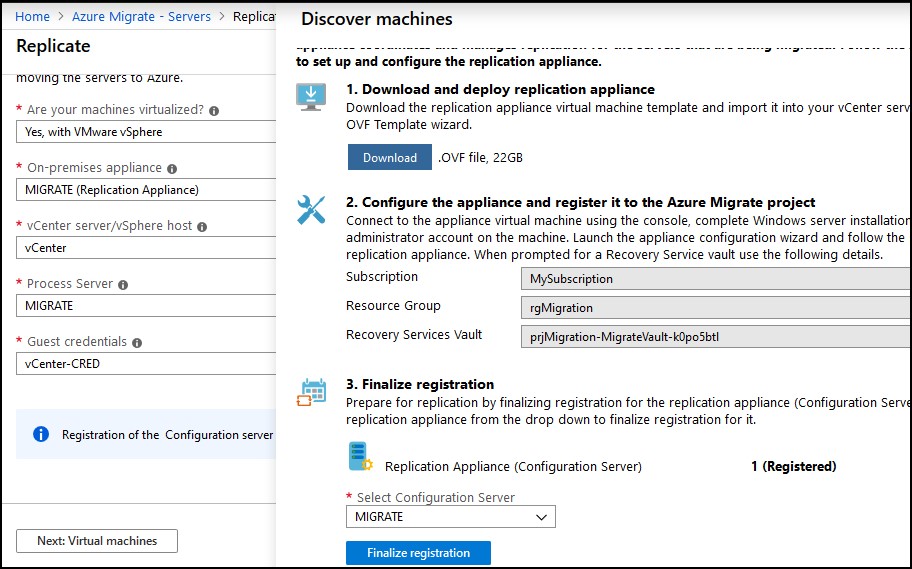Expand the Select Configuration Server dropdown
Screen dimensions: 912x569
451,517
